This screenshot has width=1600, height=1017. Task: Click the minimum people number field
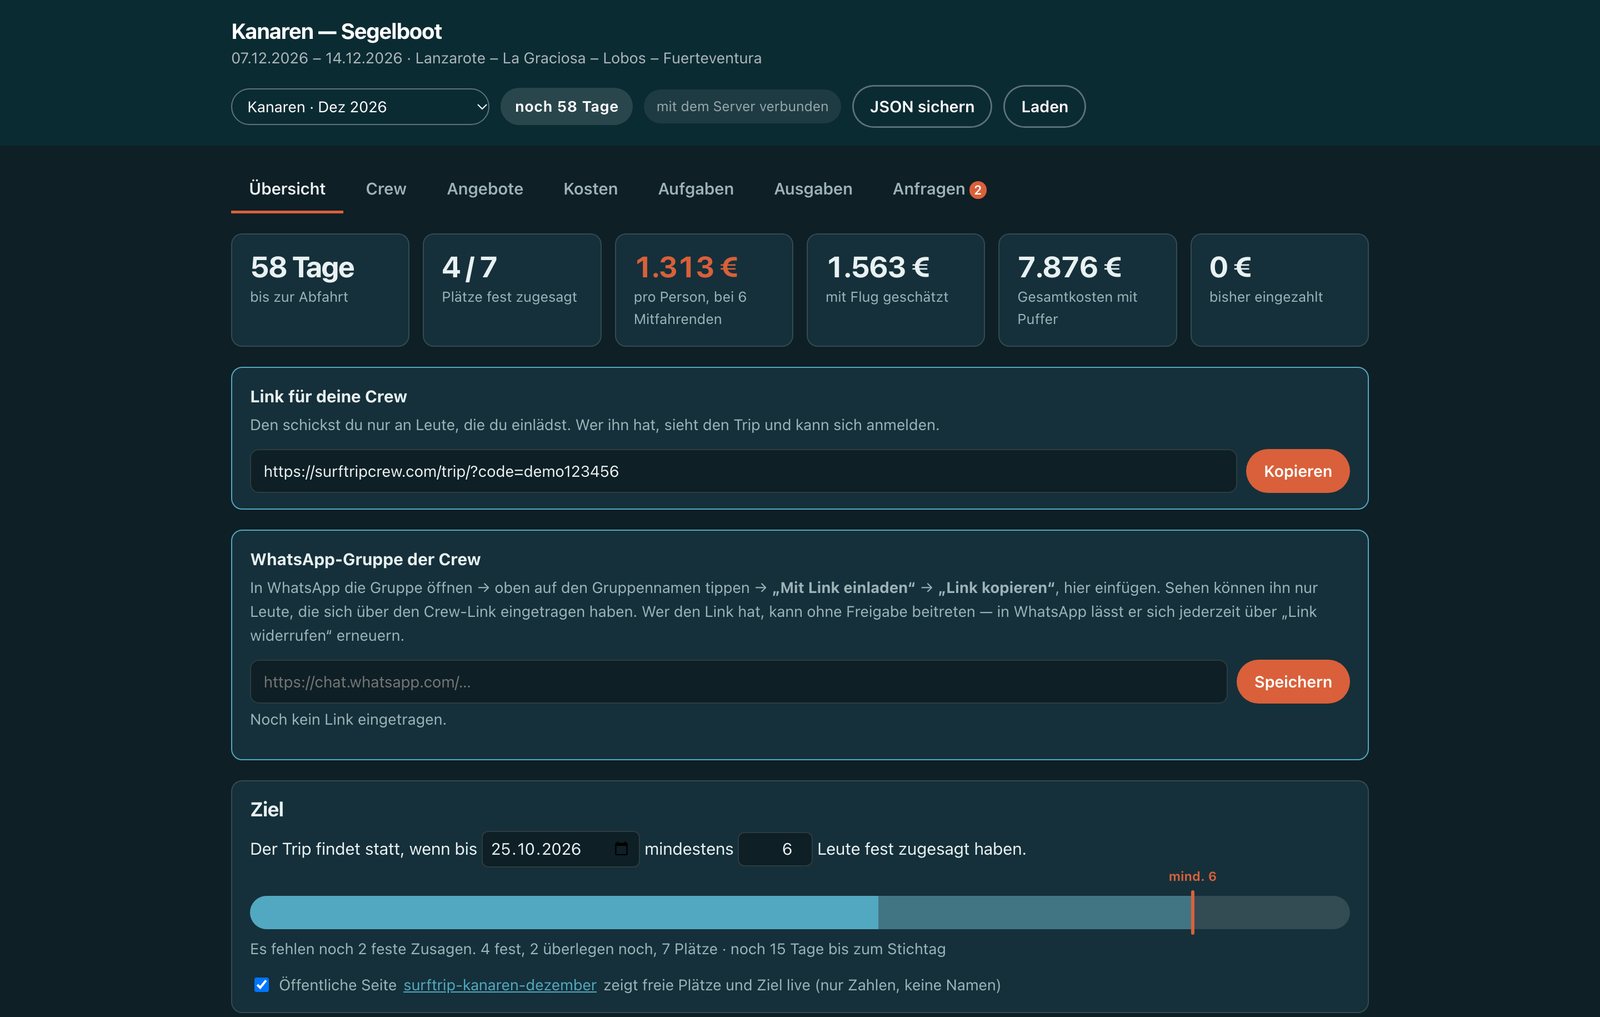pos(775,849)
